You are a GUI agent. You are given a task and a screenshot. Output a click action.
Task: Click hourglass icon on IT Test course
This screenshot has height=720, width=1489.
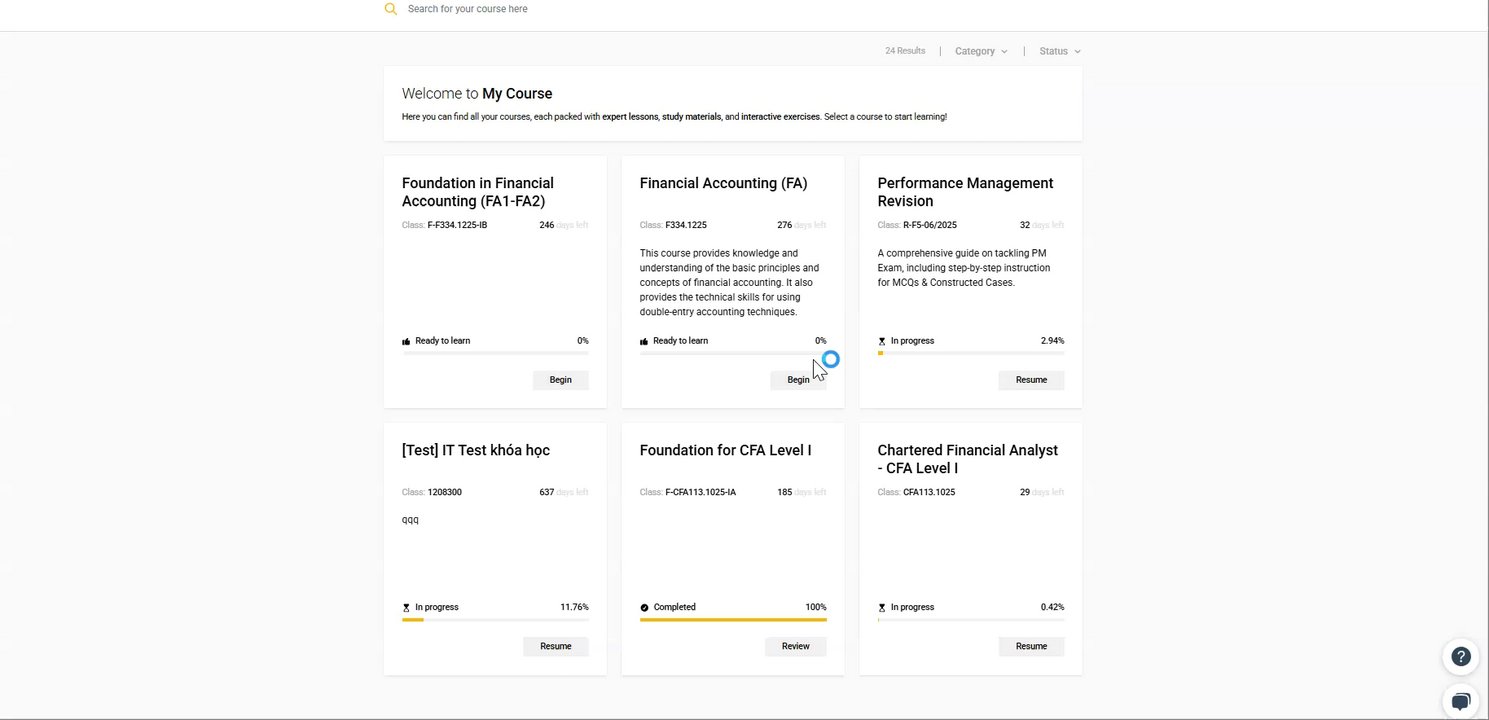(x=406, y=608)
